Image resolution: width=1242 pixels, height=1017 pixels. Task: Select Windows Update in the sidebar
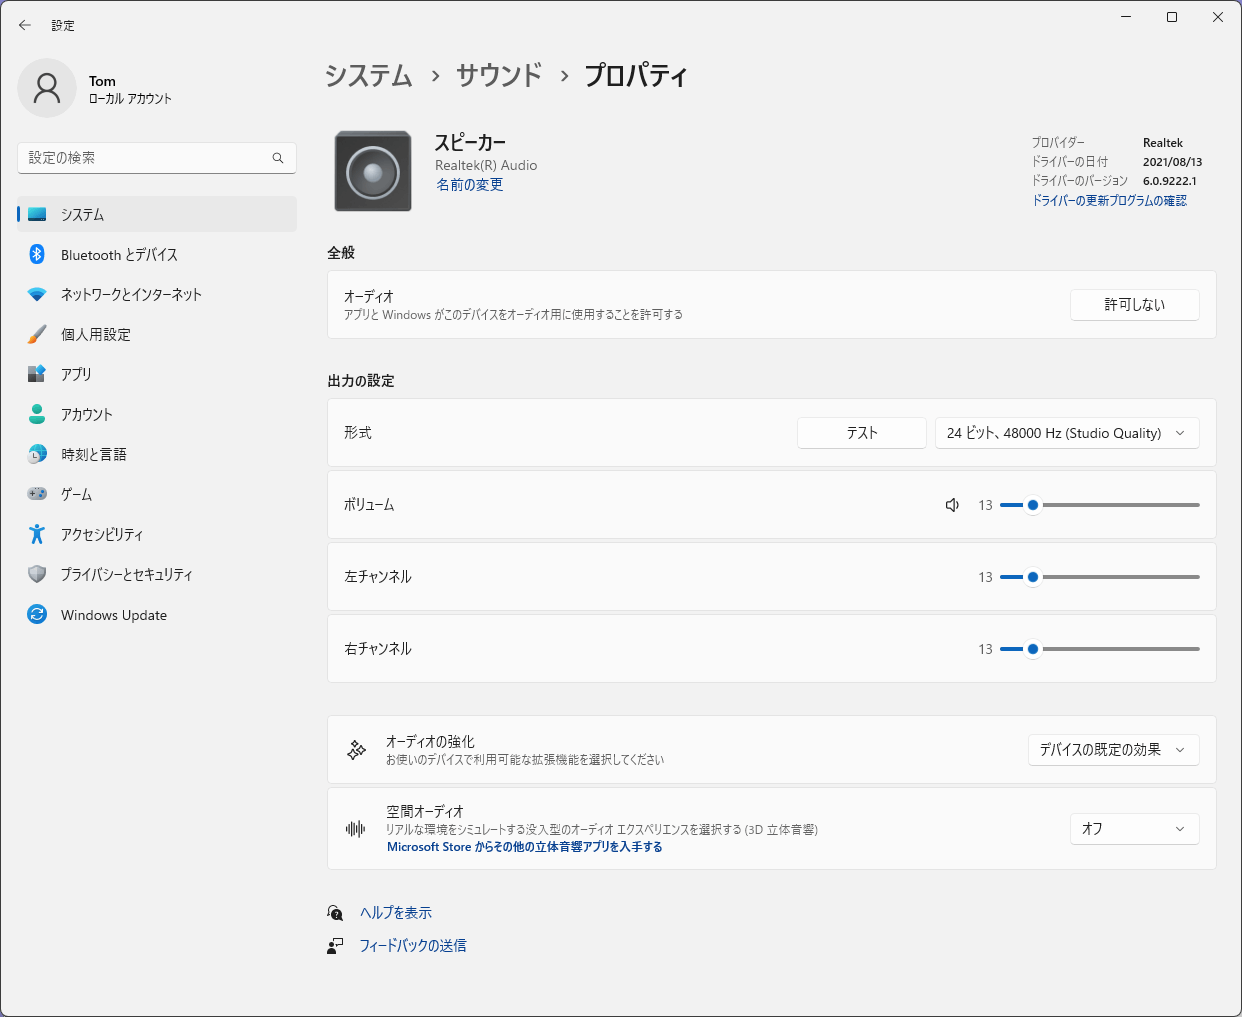pyautogui.click(x=157, y=614)
